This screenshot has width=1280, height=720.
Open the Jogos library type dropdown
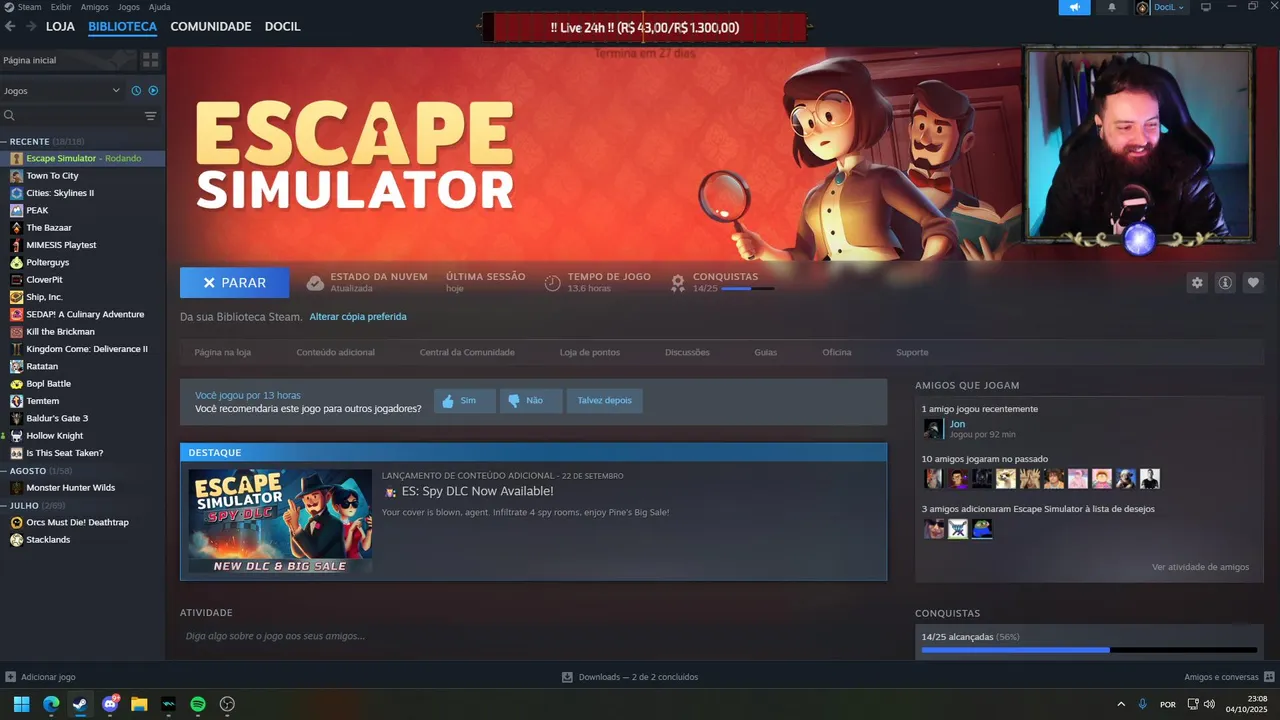click(x=62, y=90)
